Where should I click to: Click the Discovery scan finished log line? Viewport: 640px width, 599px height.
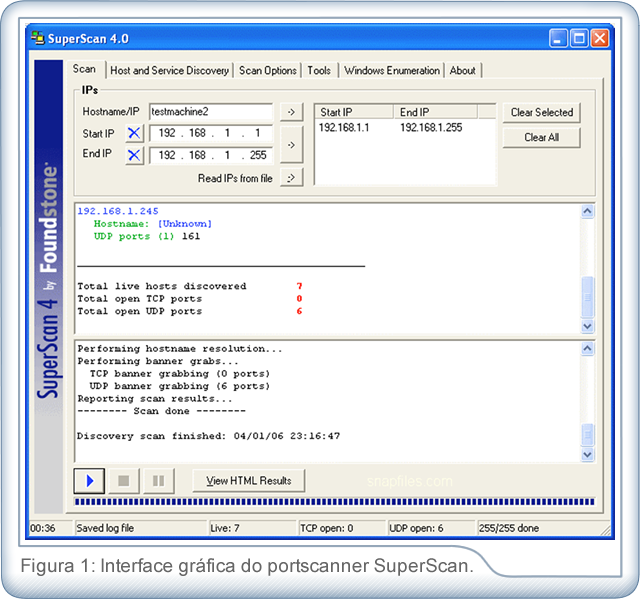point(209,436)
